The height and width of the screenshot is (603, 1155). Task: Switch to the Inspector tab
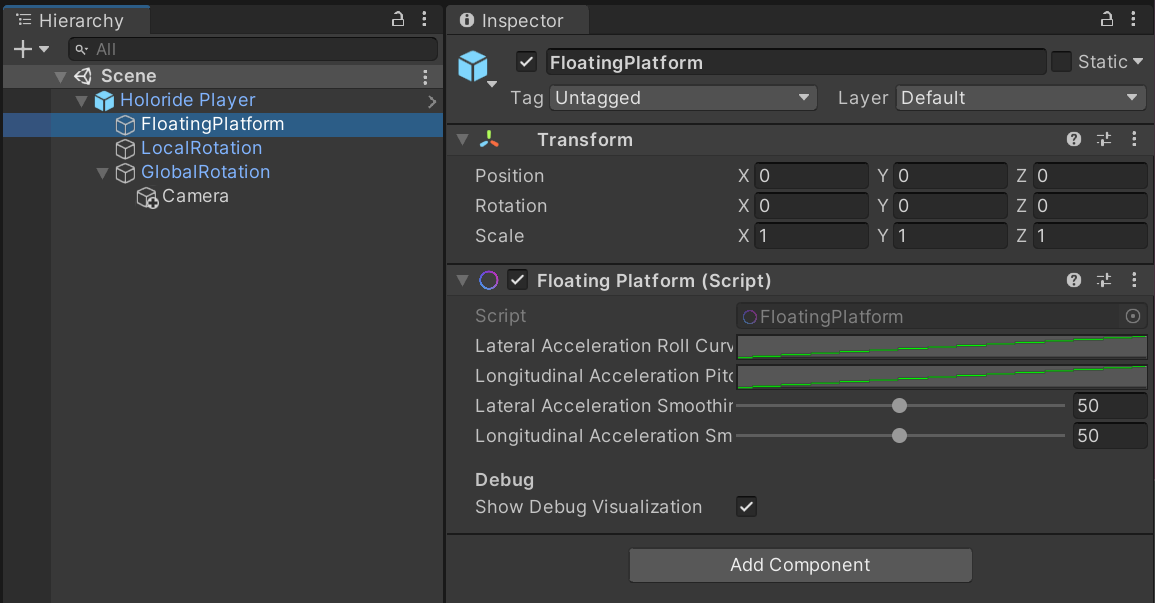pos(519,20)
